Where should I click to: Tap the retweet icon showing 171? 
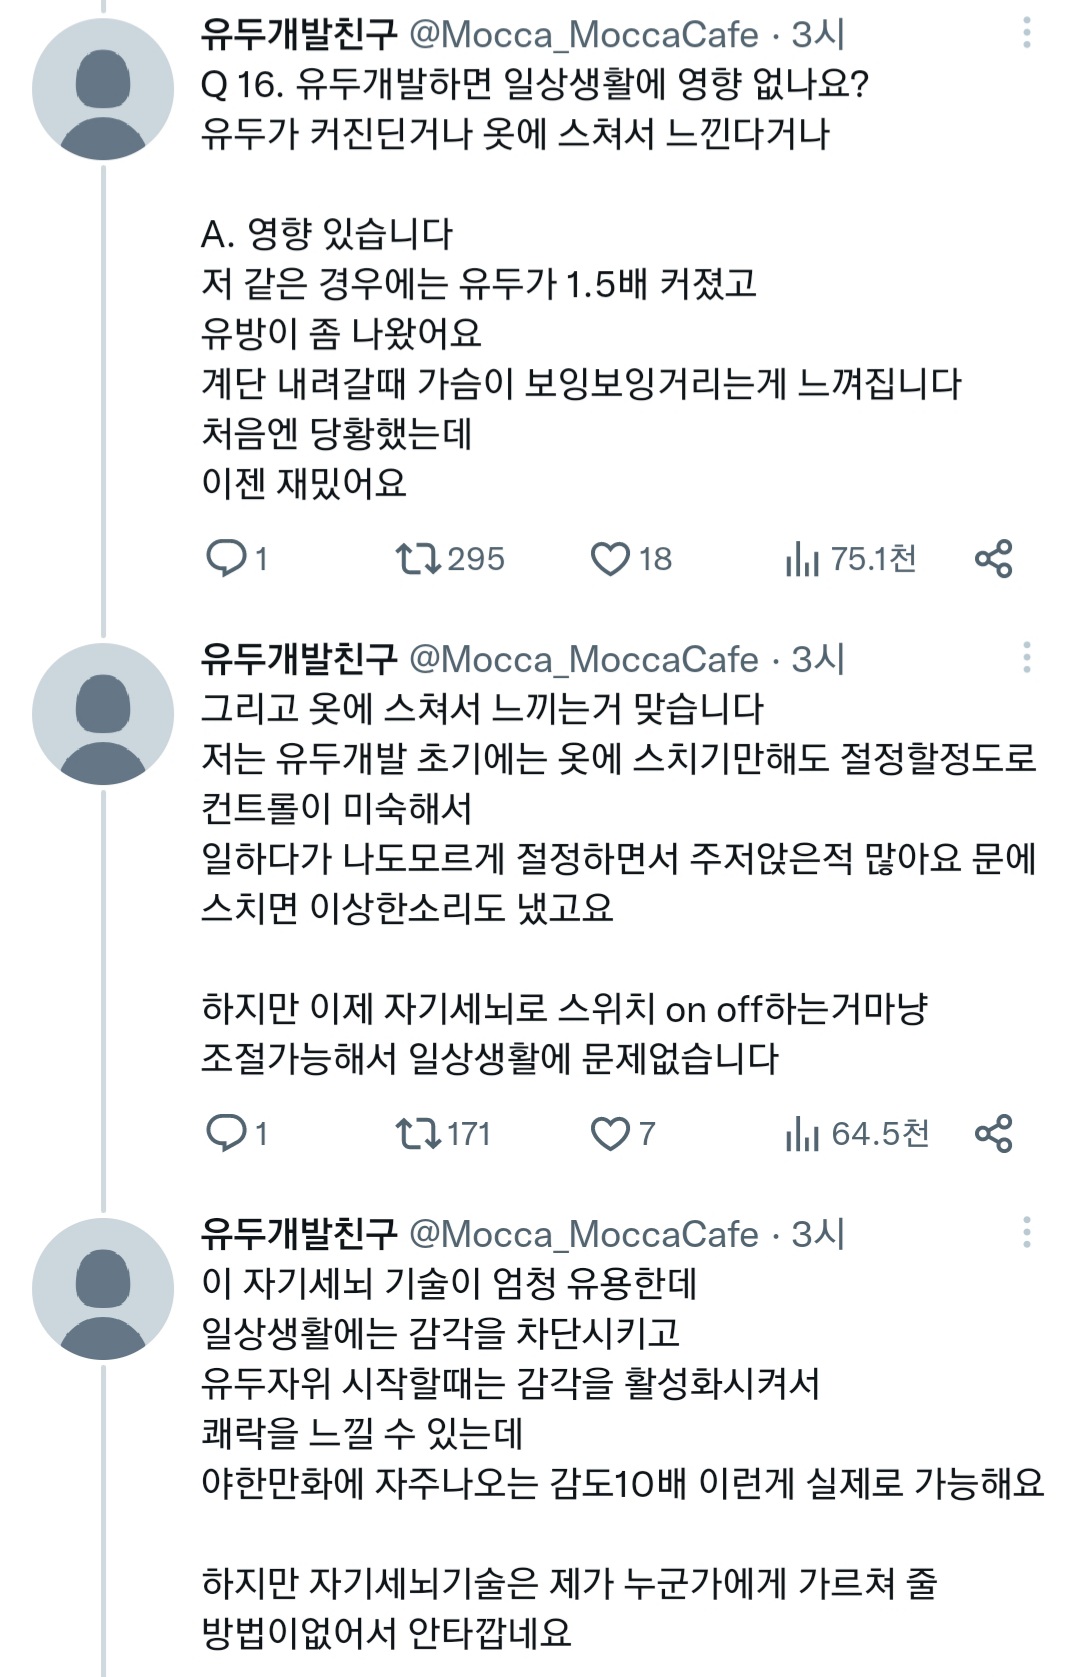click(418, 1133)
